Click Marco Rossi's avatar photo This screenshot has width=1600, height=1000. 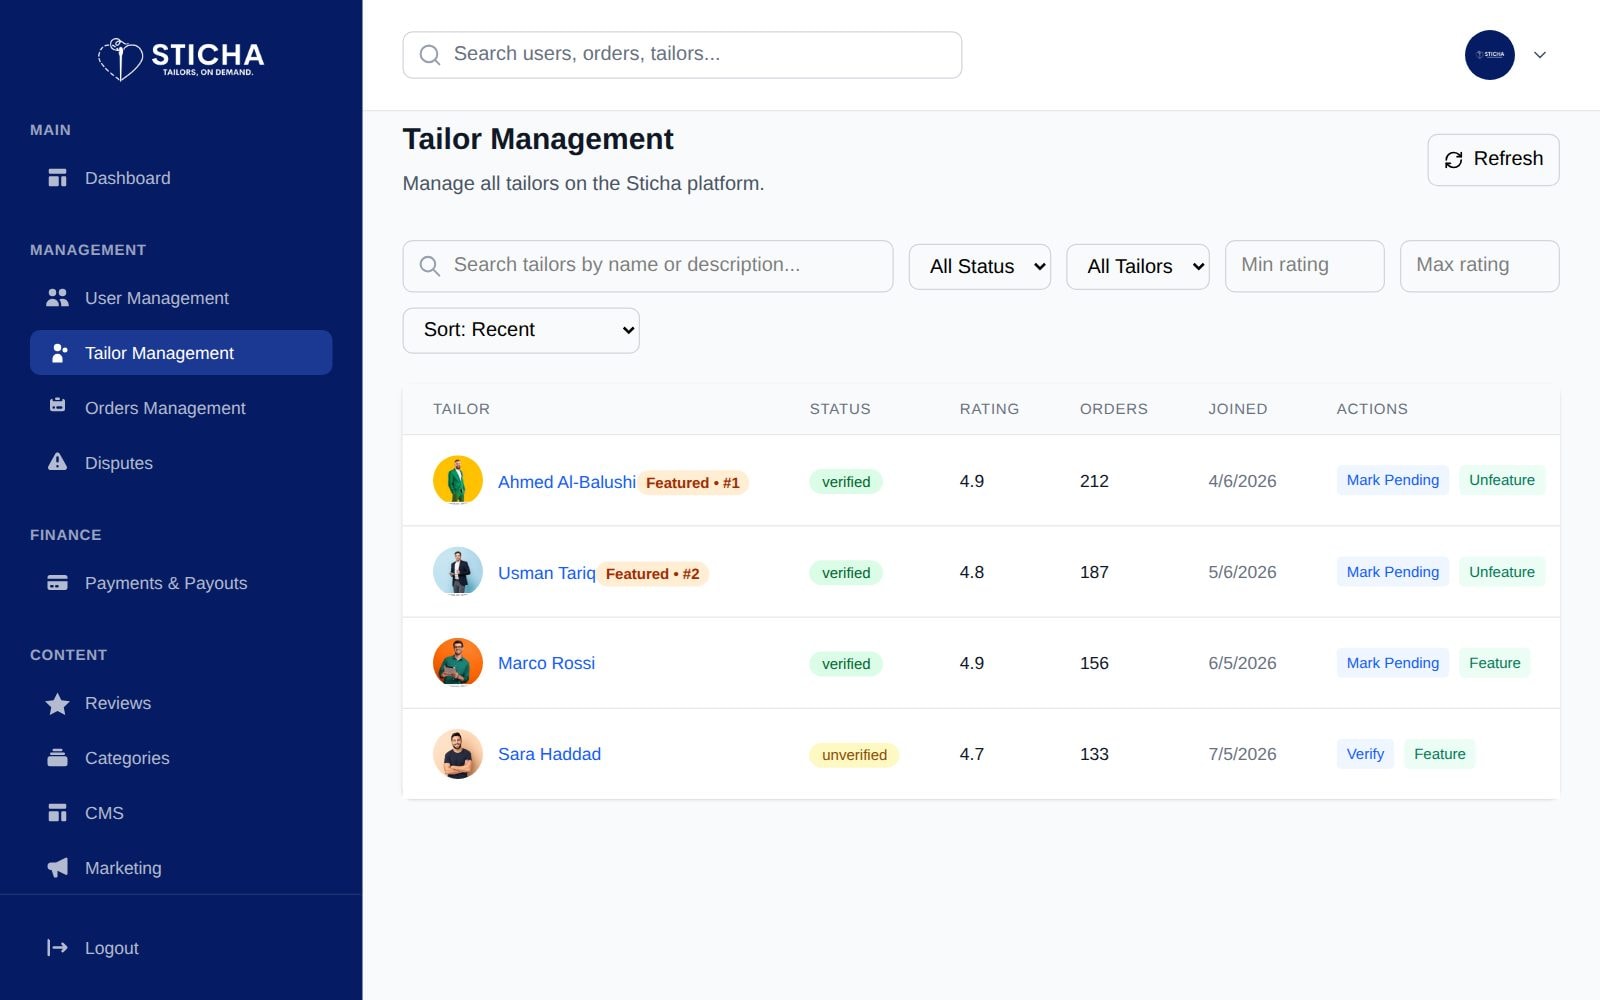tap(458, 663)
